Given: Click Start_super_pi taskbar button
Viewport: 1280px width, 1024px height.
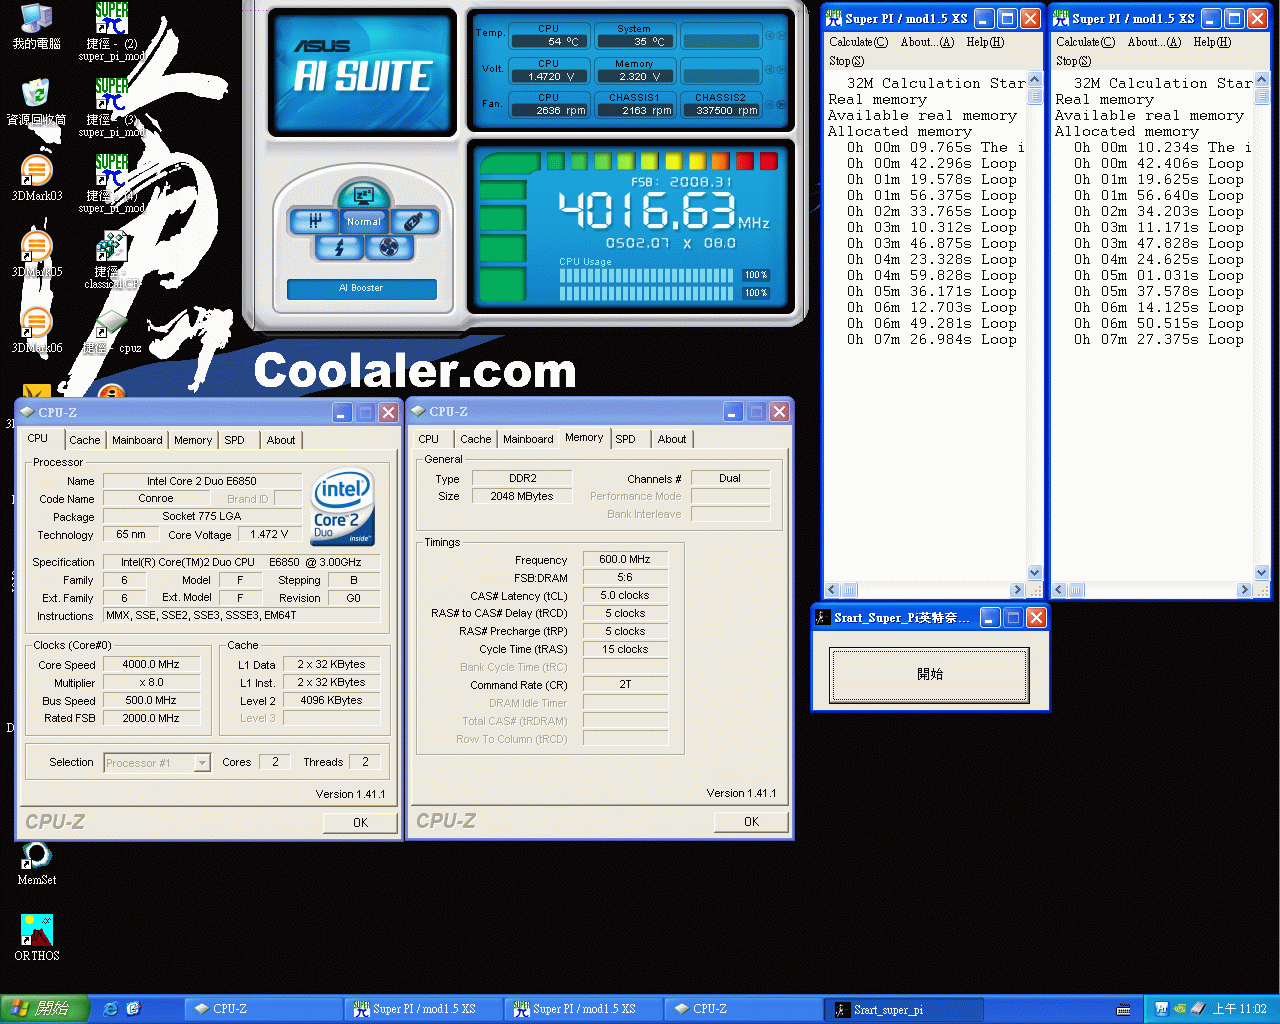Looking at the screenshot, I should point(905,1009).
